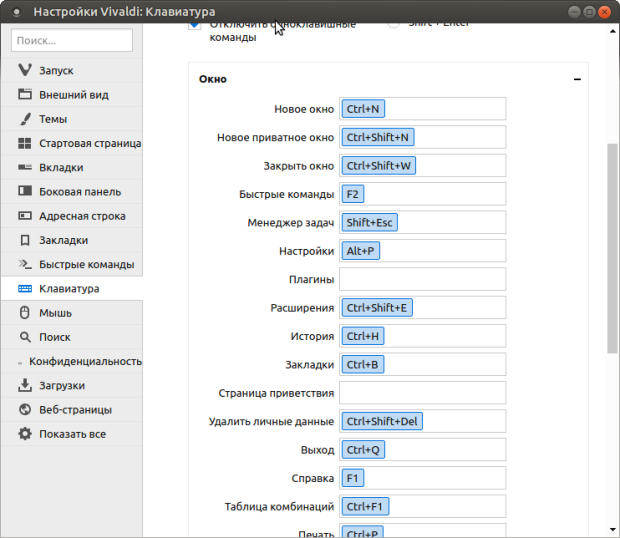620x538 pixels.
Task: Disable the Отключить одноклавишные команды checkbox
Action: tap(194, 25)
